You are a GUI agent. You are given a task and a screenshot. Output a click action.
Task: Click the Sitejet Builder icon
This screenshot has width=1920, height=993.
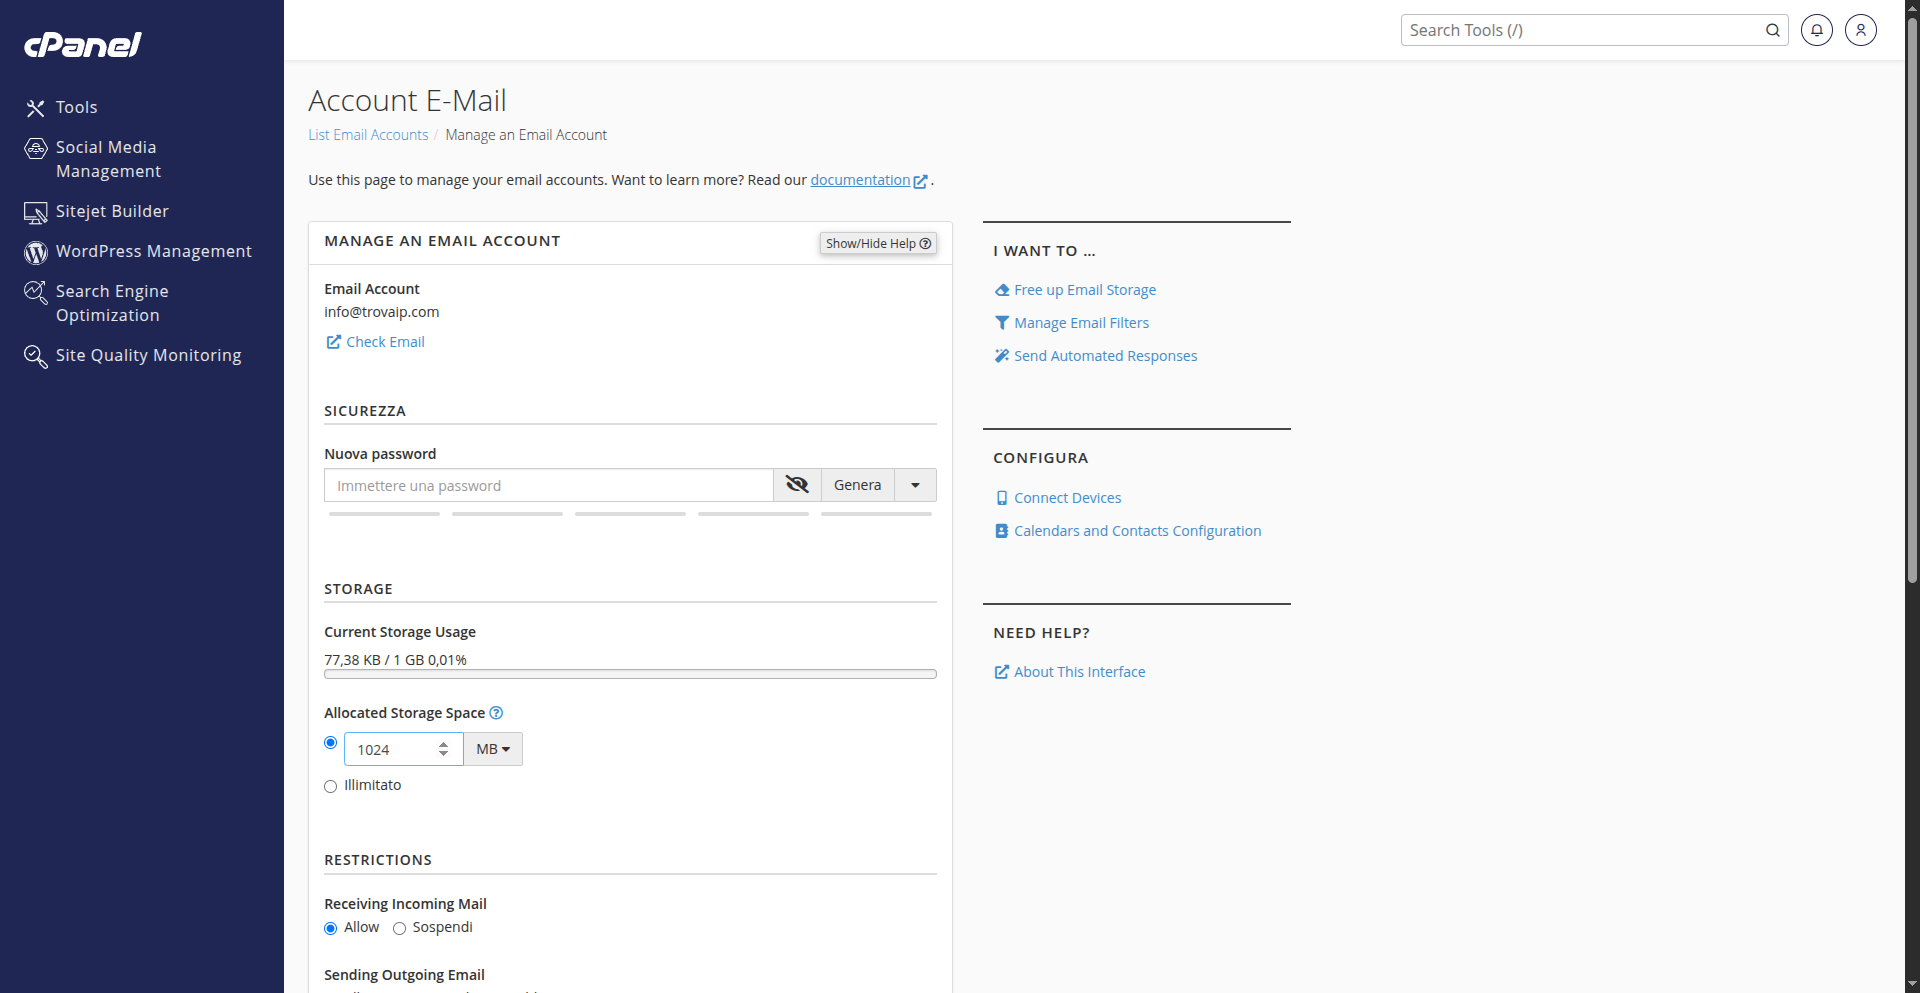[36, 212]
